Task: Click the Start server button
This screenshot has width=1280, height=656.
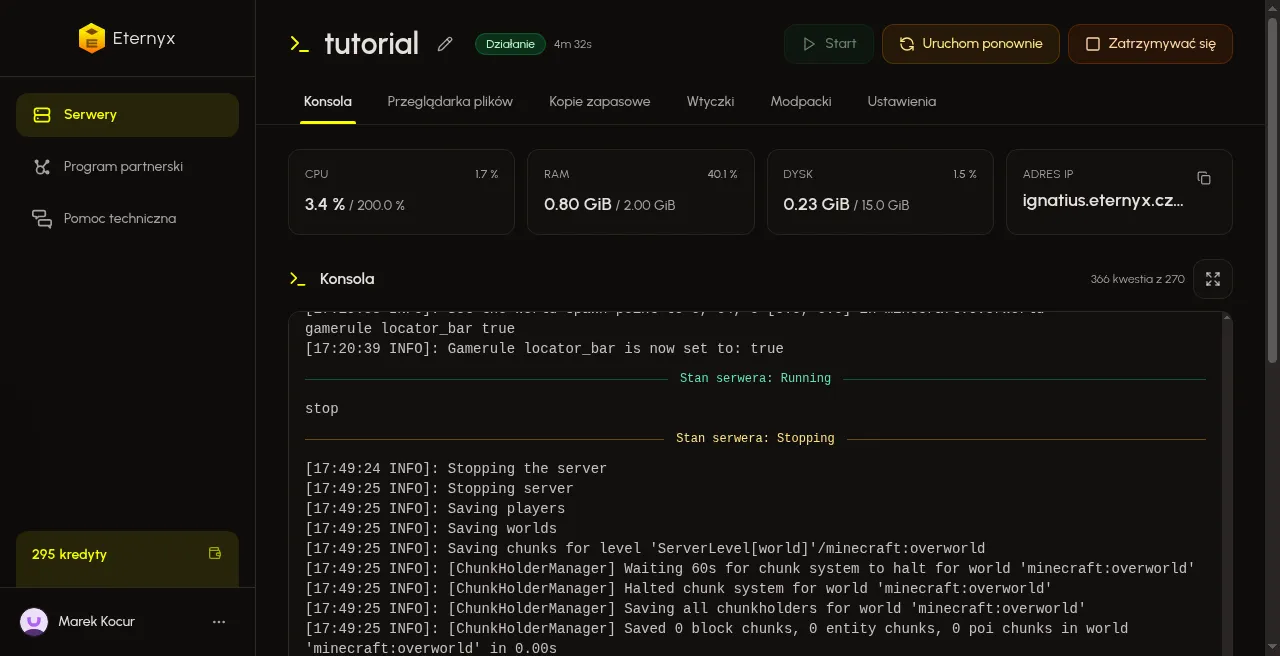Action: click(829, 44)
